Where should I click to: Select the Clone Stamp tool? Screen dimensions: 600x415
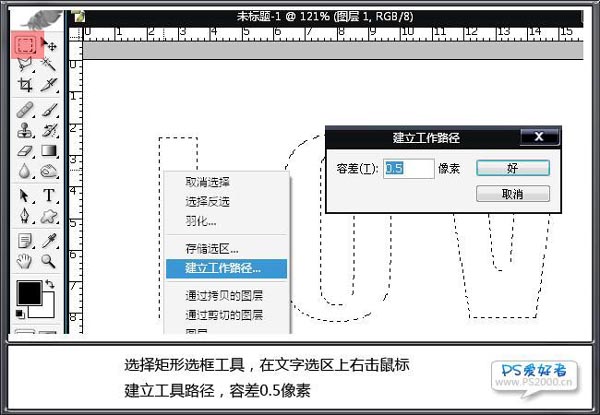pyautogui.click(x=26, y=129)
